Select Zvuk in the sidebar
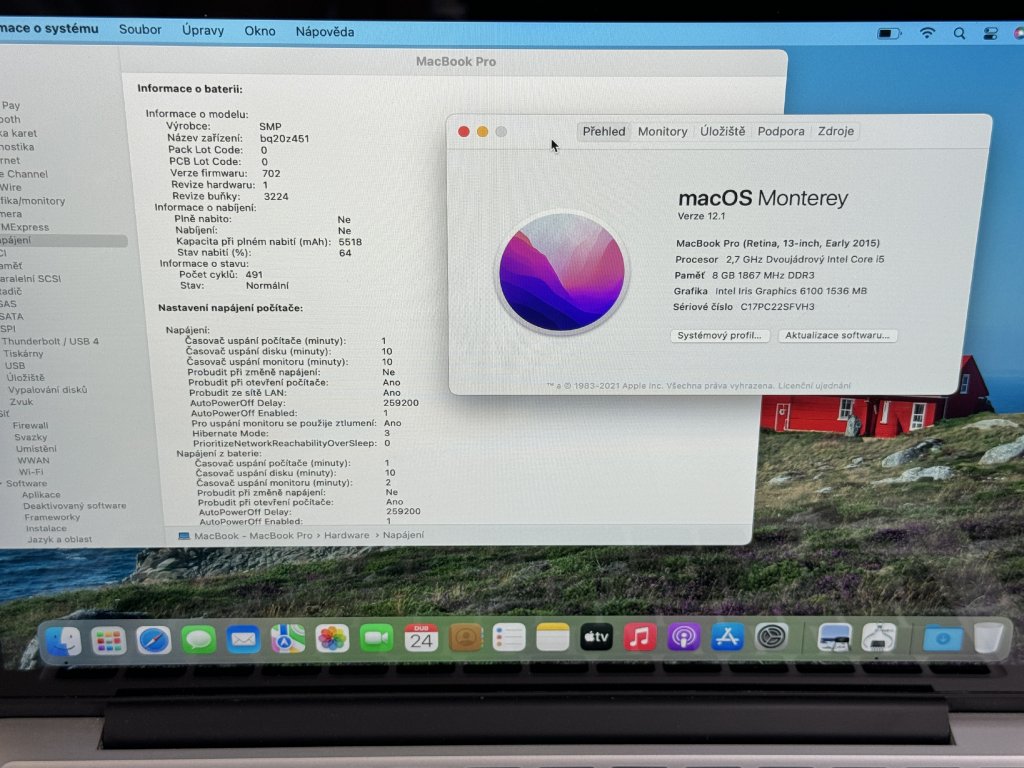The height and width of the screenshot is (768, 1024). [21, 402]
